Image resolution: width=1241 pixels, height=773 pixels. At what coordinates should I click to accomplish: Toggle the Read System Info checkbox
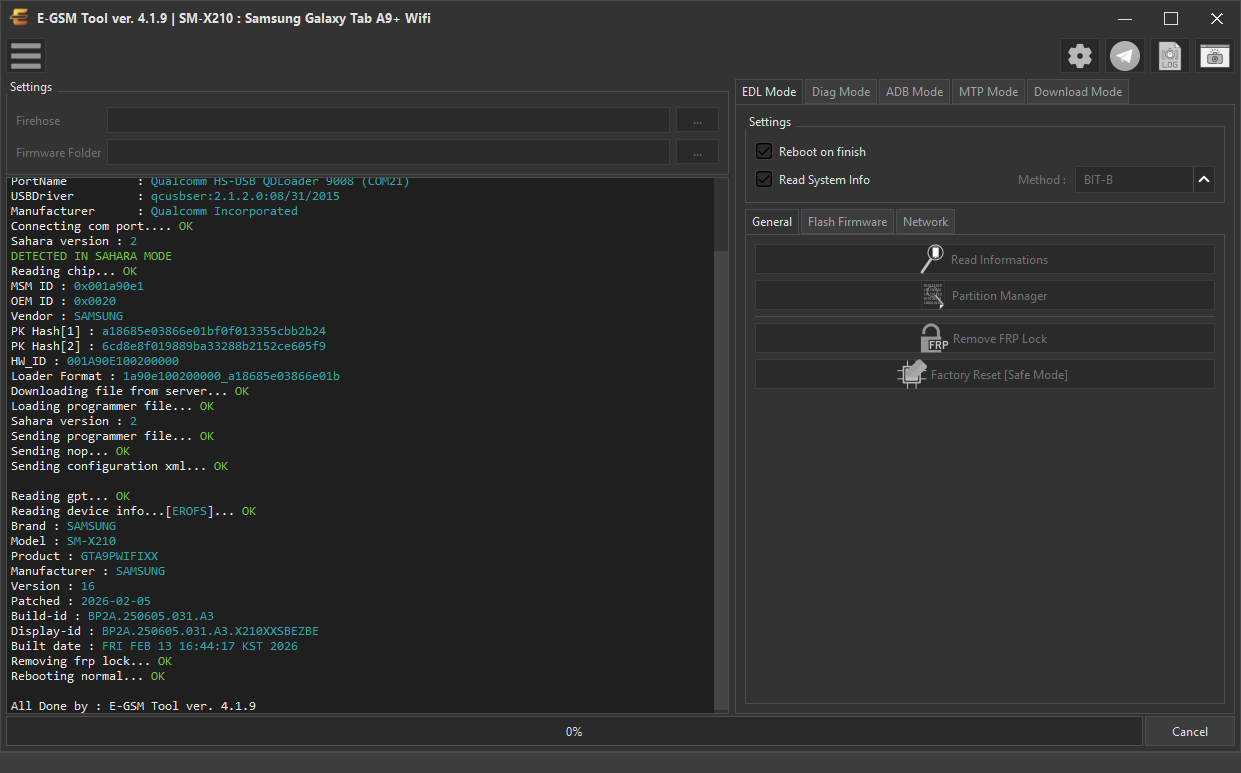[764, 179]
